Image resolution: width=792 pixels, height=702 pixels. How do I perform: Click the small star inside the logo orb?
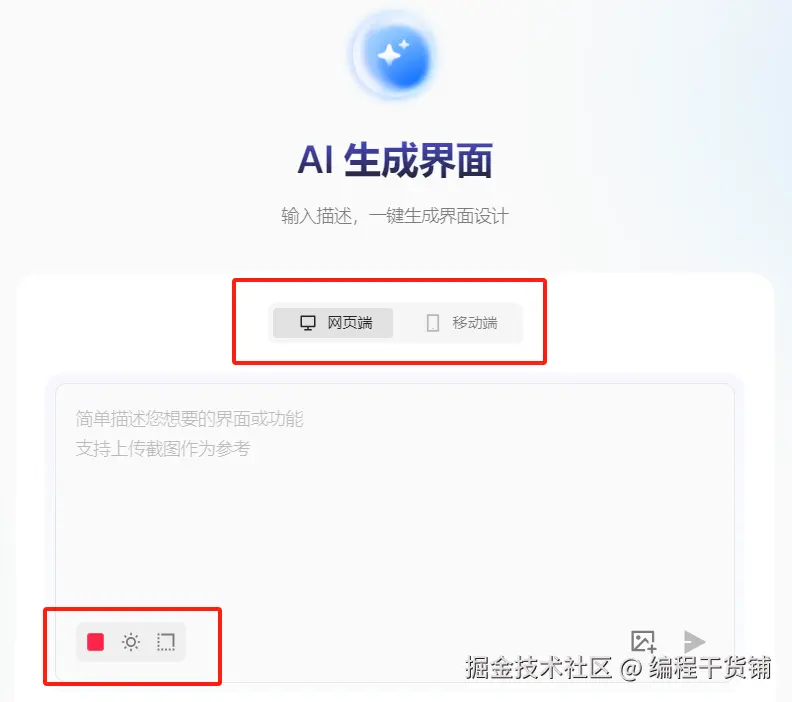(404, 45)
